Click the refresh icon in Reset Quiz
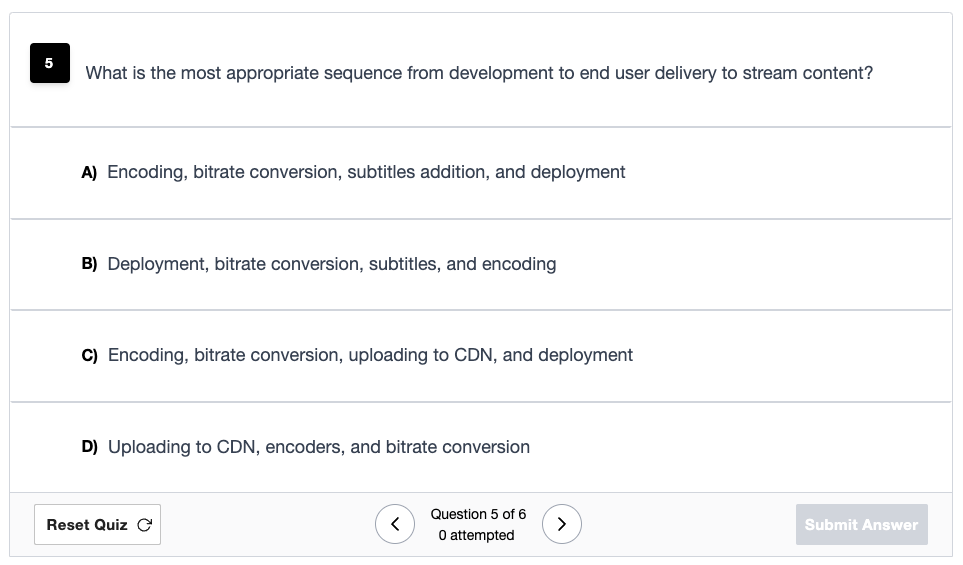The image size is (963, 565). pos(144,525)
